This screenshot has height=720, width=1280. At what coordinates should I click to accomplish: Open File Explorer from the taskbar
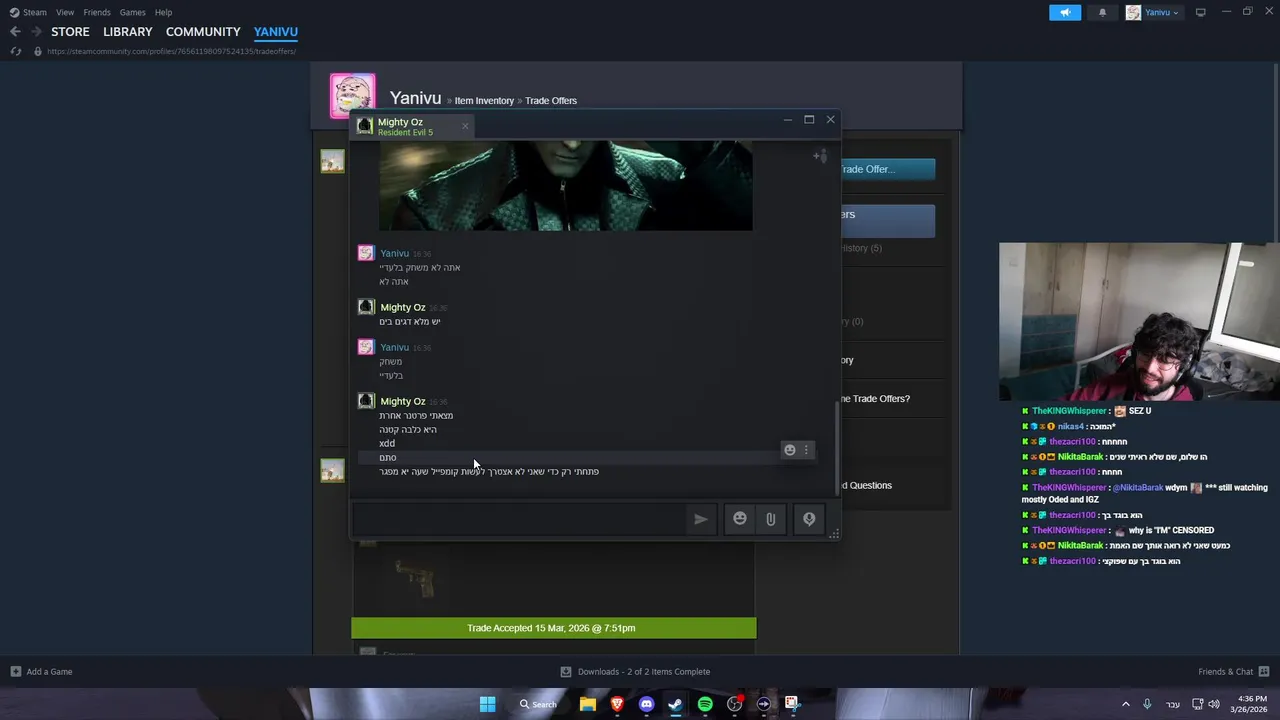[588, 704]
